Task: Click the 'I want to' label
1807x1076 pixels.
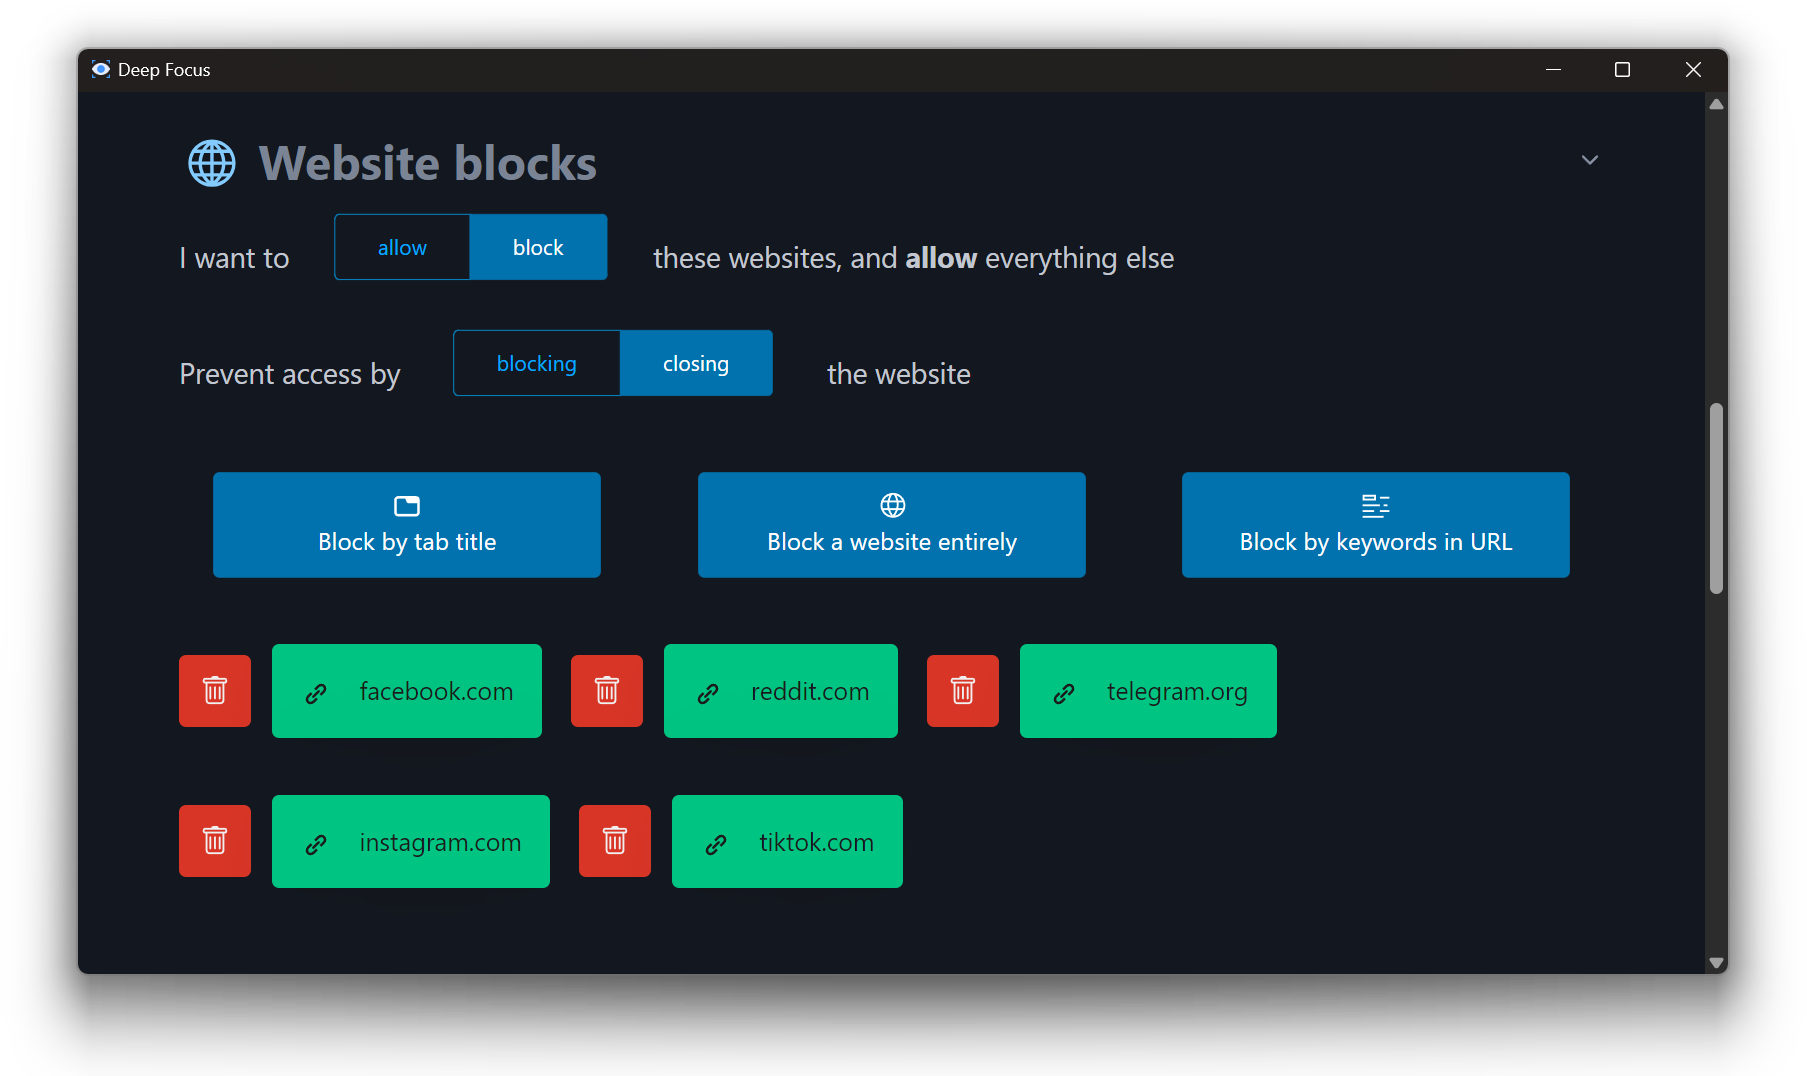Action: [x=234, y=258]
